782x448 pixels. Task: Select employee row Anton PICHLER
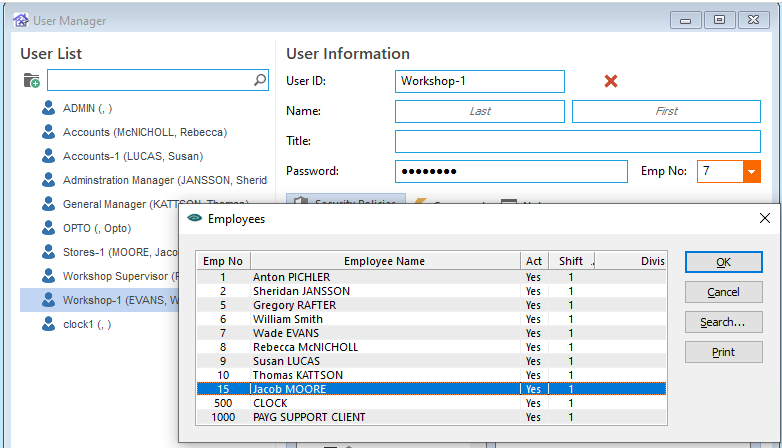point(431,277)
